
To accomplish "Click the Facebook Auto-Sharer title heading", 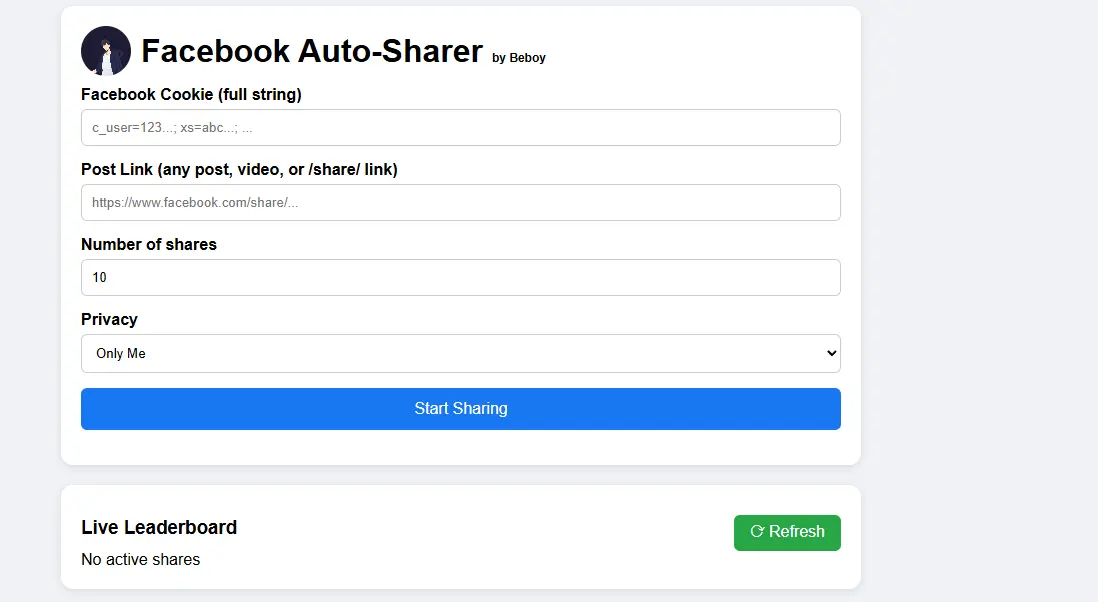I will 312,51.
